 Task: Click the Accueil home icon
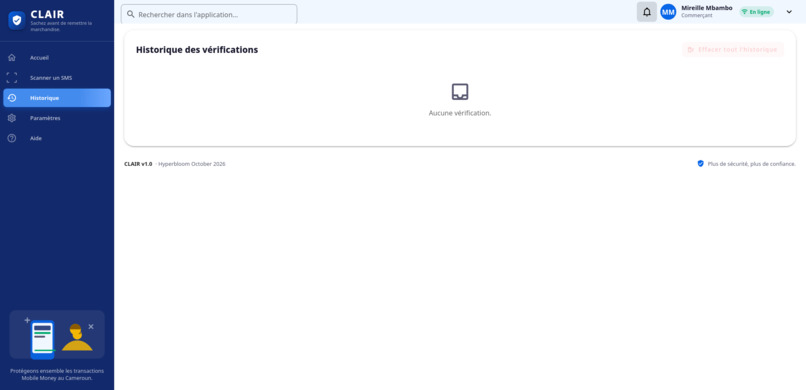12,58
